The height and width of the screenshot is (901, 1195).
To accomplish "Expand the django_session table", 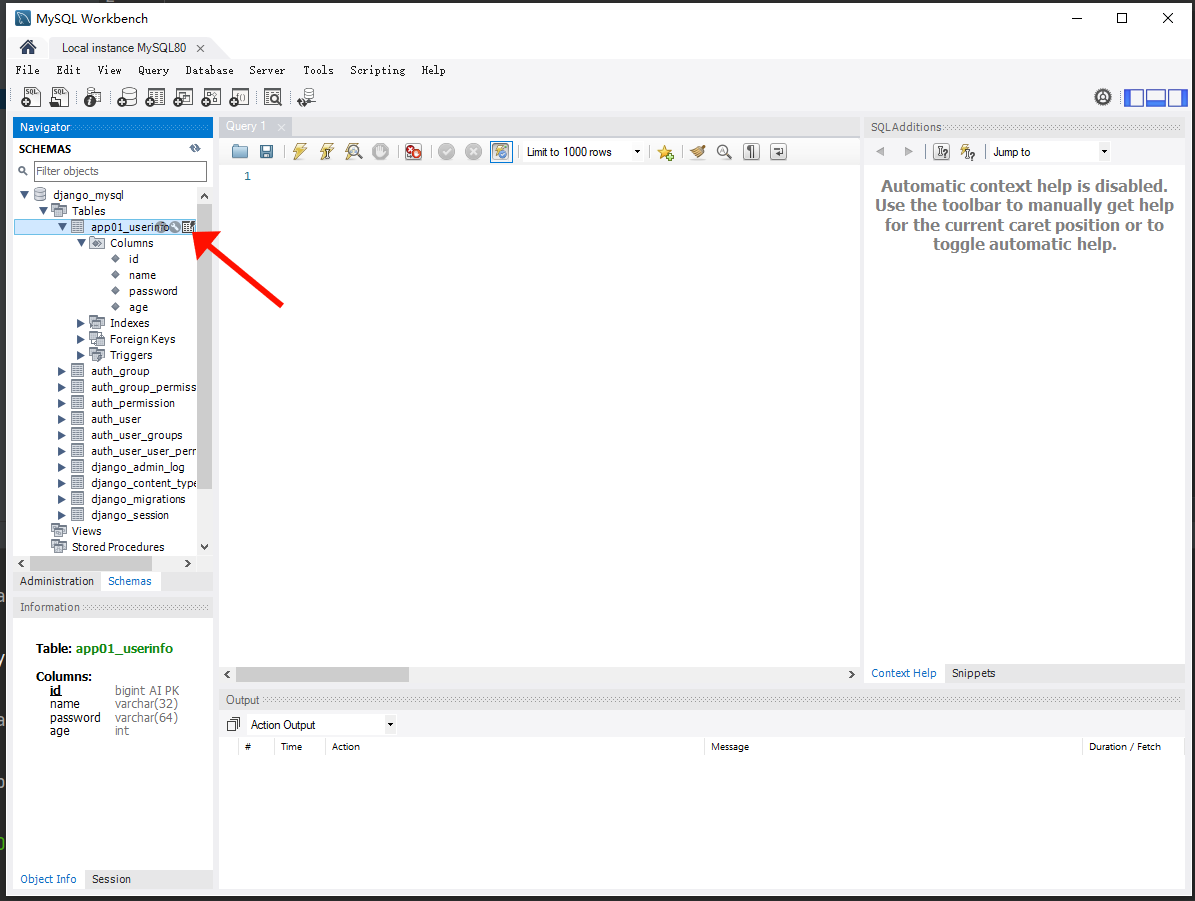I will click(62, 515).
